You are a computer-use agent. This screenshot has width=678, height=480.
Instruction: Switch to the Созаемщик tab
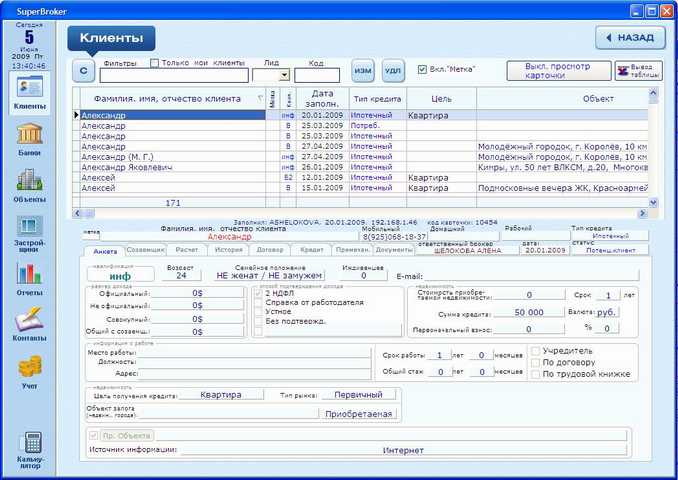145,250
